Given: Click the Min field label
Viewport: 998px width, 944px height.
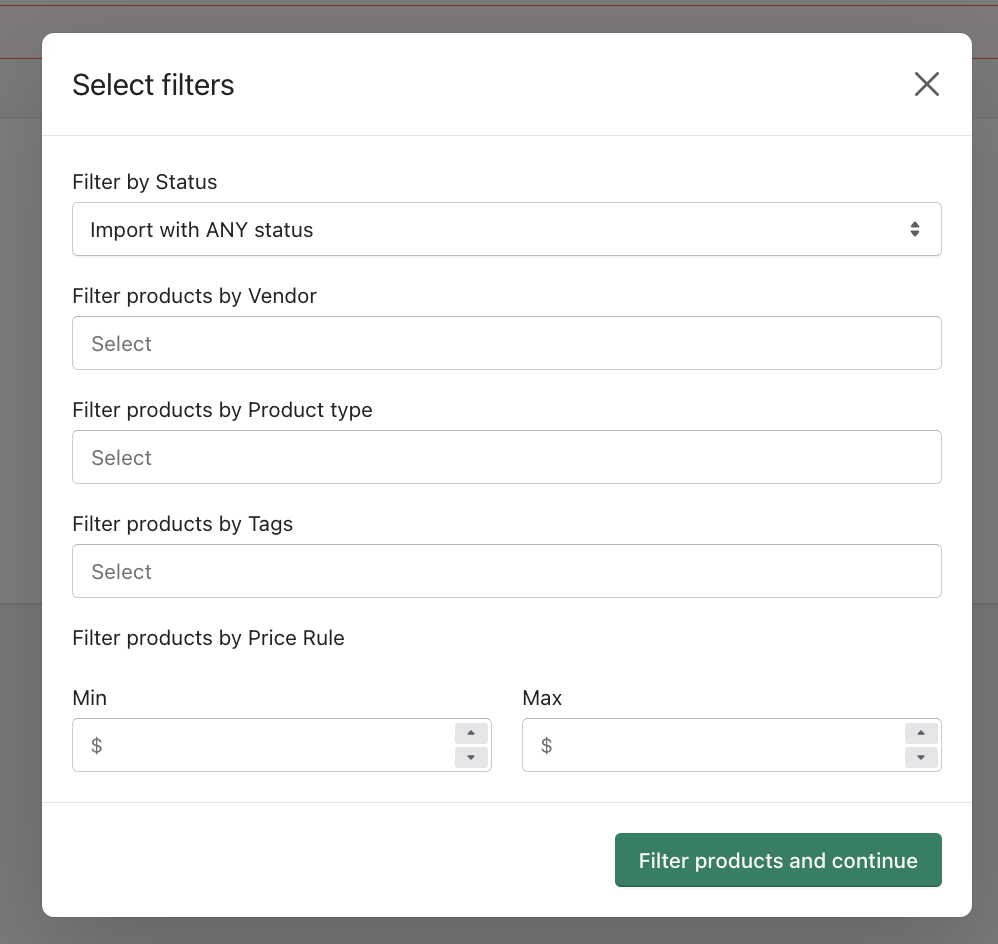Looking at the screenshot, I should [90, 698].
